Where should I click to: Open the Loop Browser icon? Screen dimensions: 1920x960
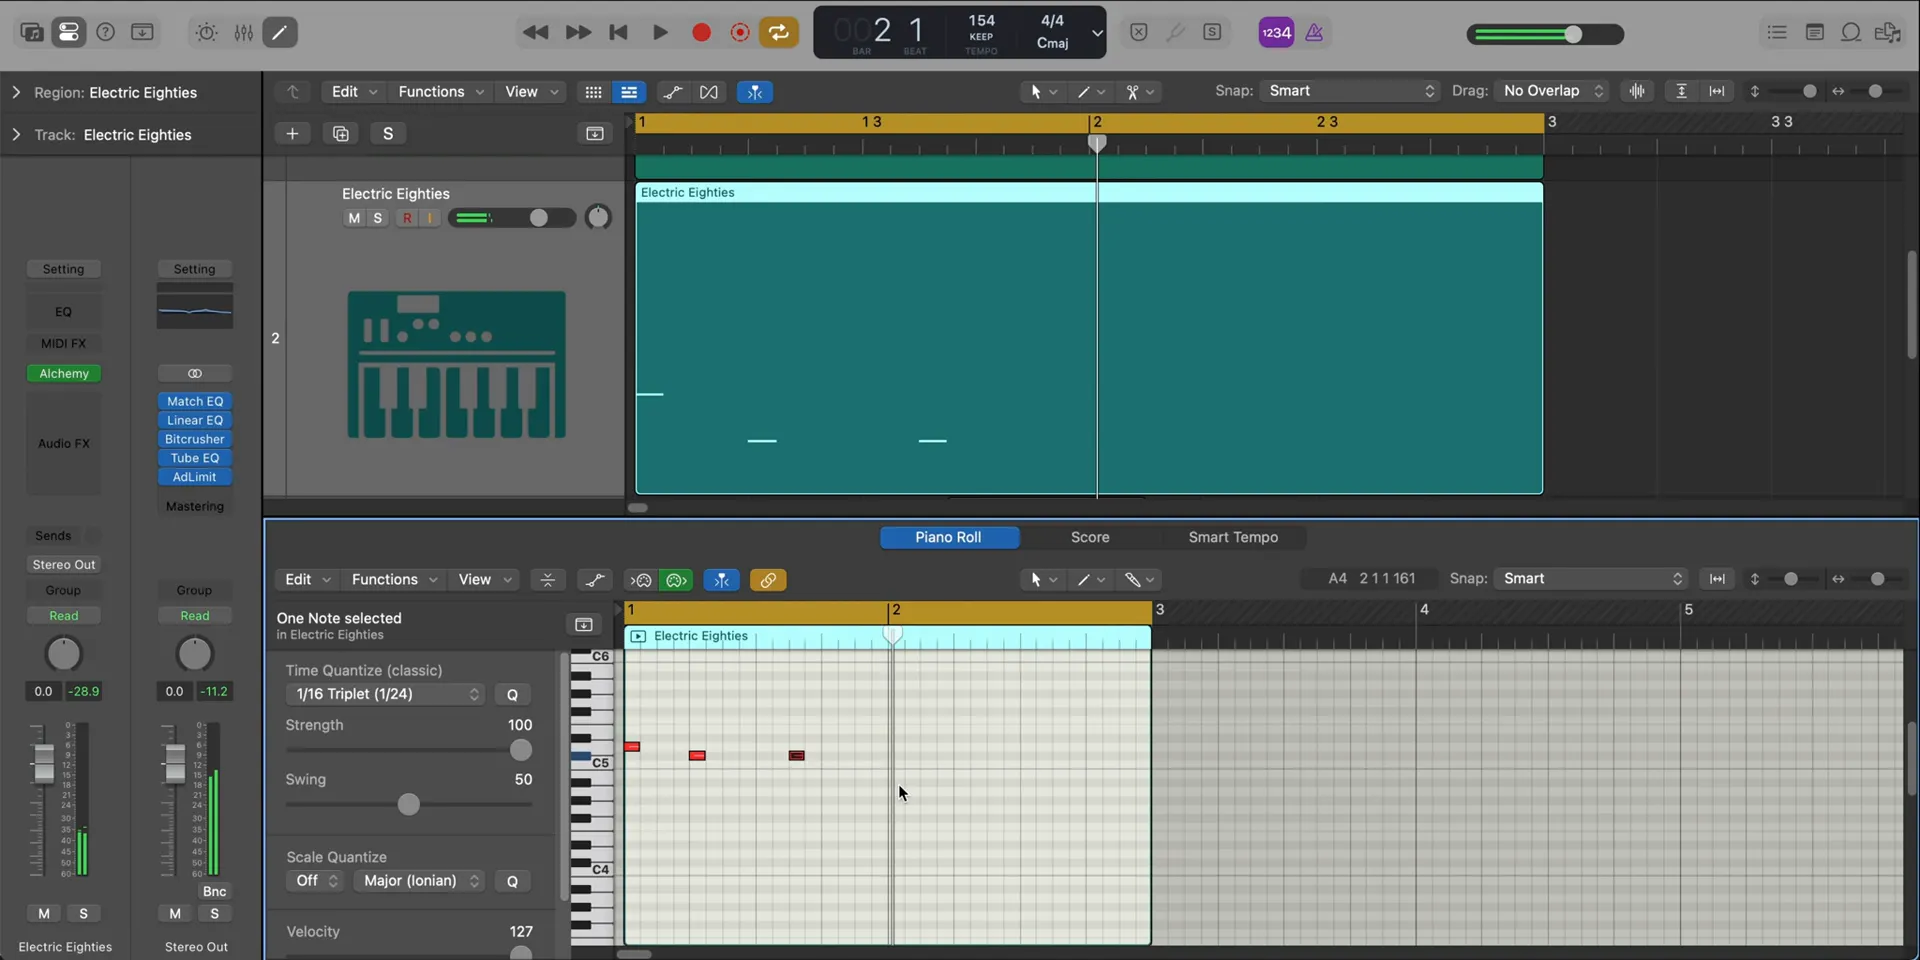tap(1851, 32)
